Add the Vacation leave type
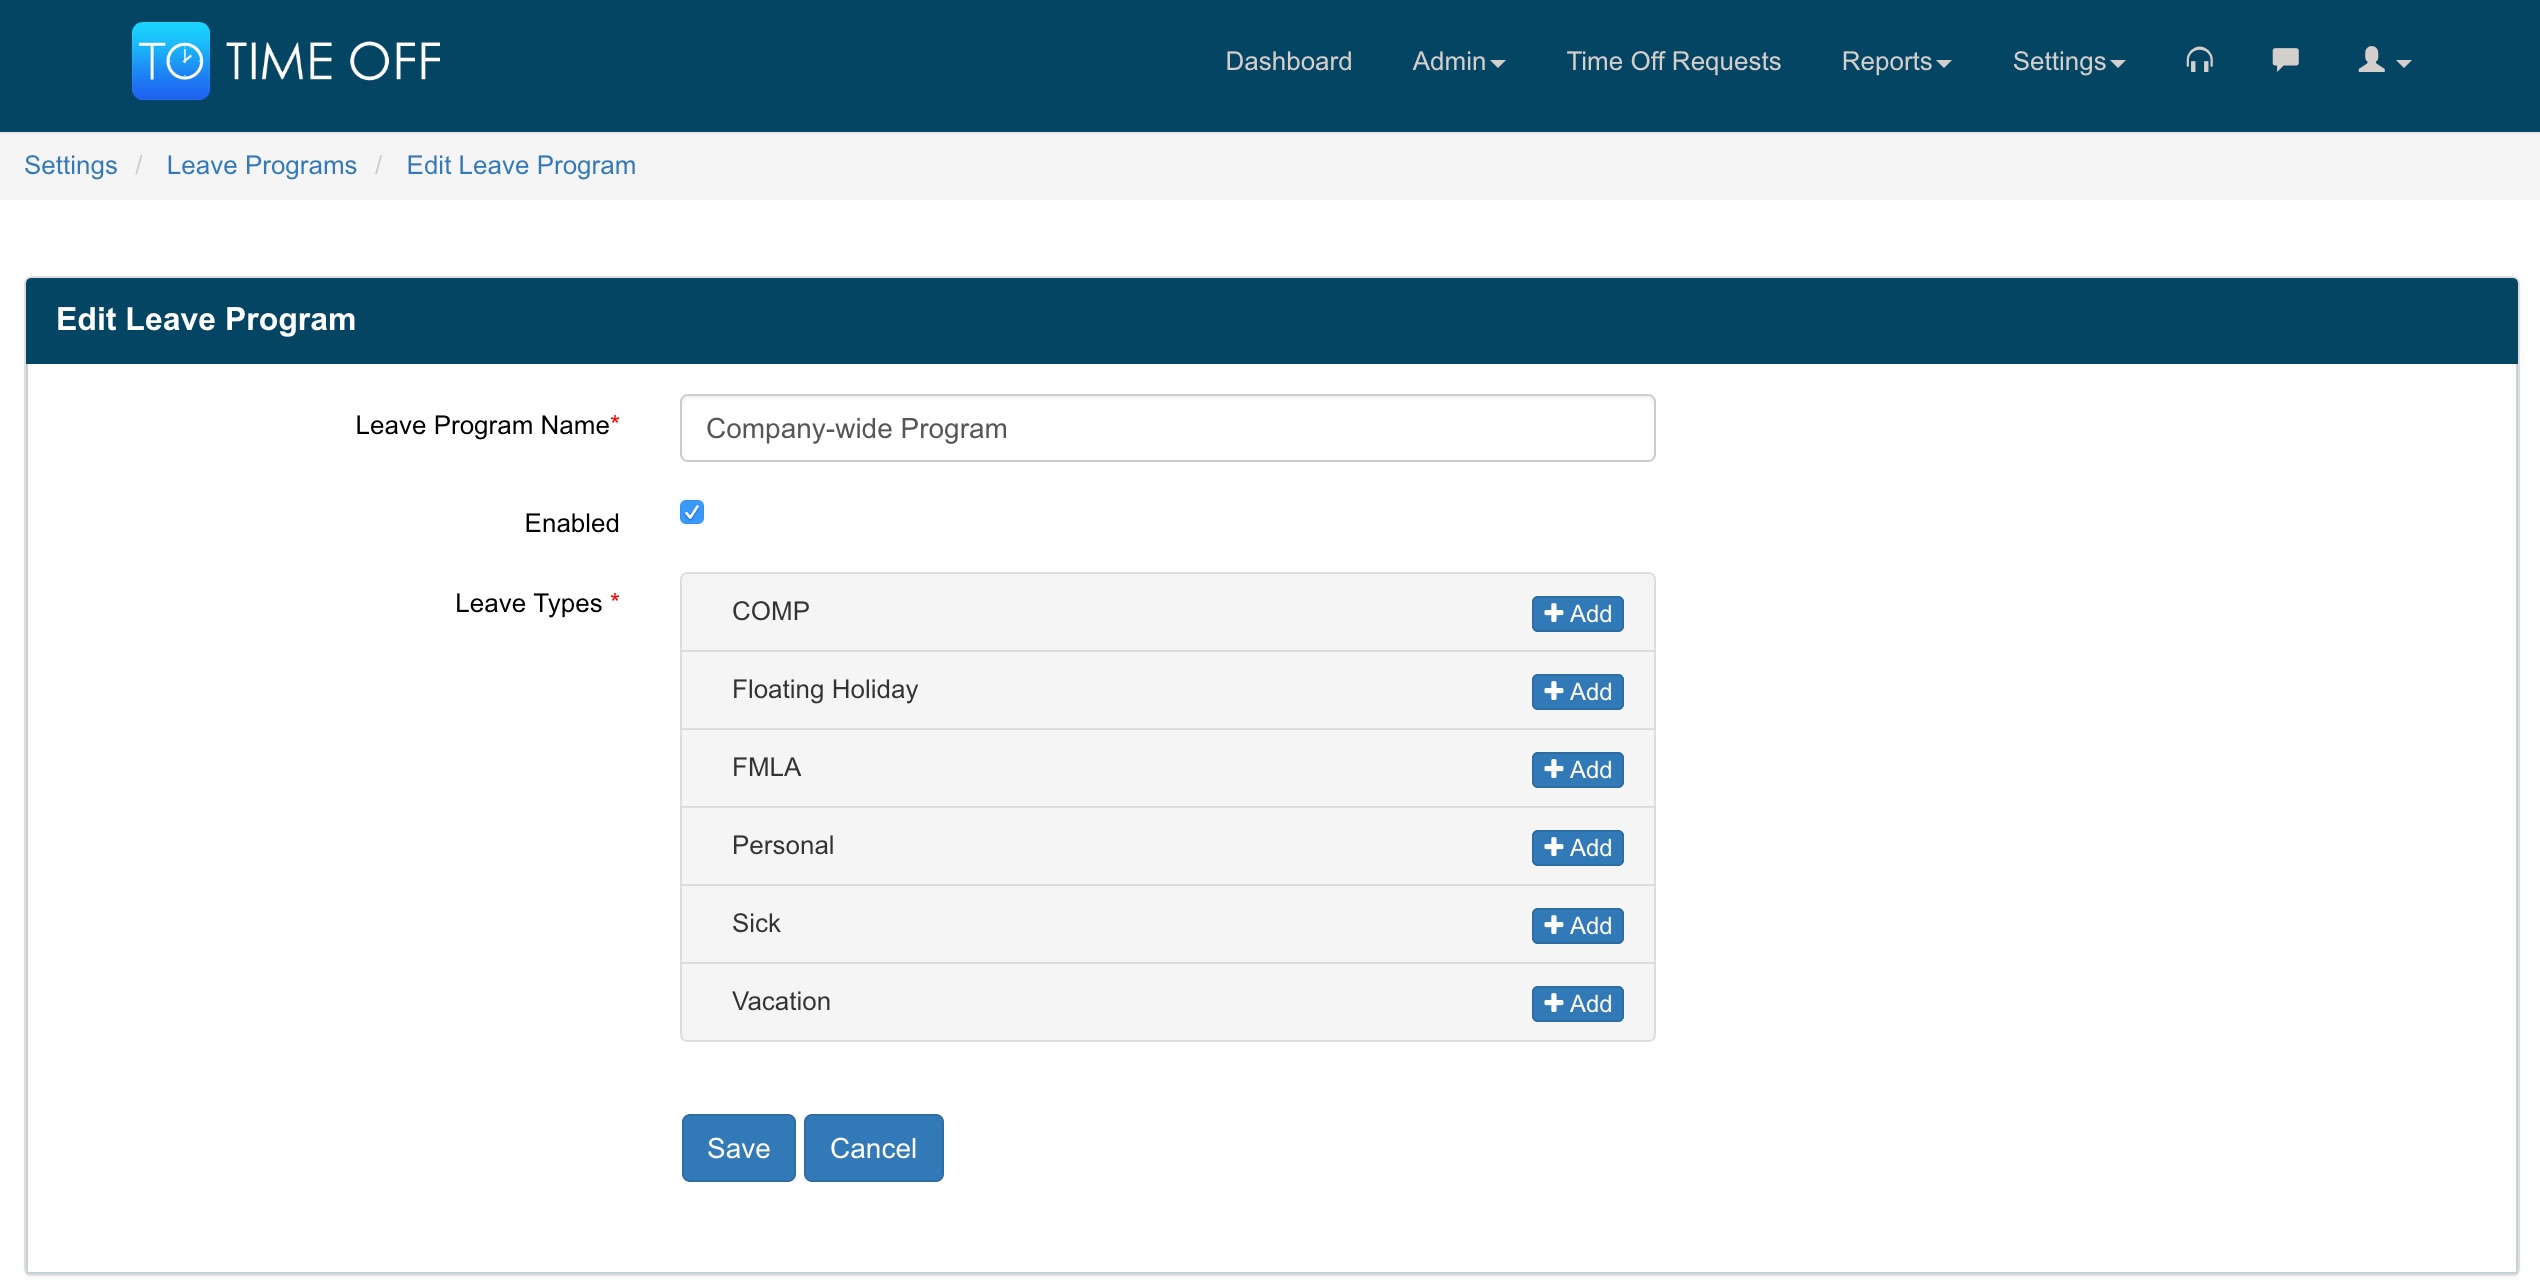The image size is (2540, 1284). pos(1577,1003)
